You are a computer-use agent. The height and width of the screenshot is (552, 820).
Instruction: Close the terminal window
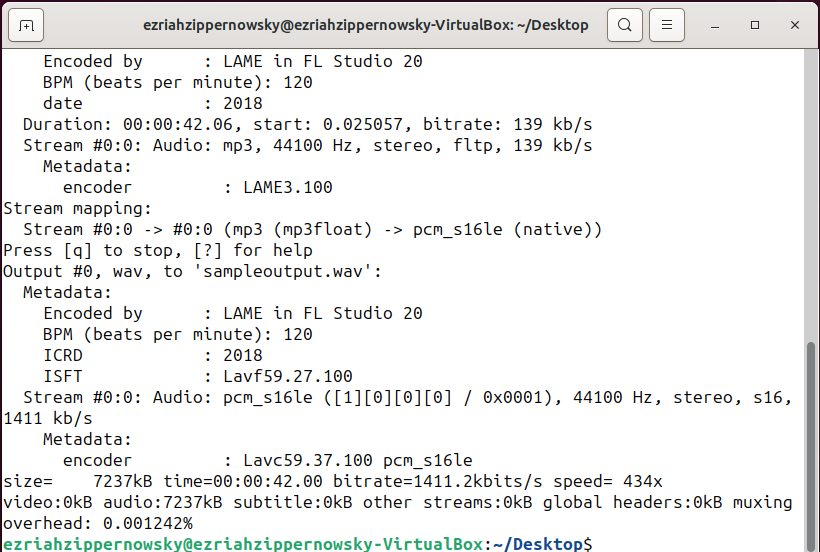tap(795, 25)
